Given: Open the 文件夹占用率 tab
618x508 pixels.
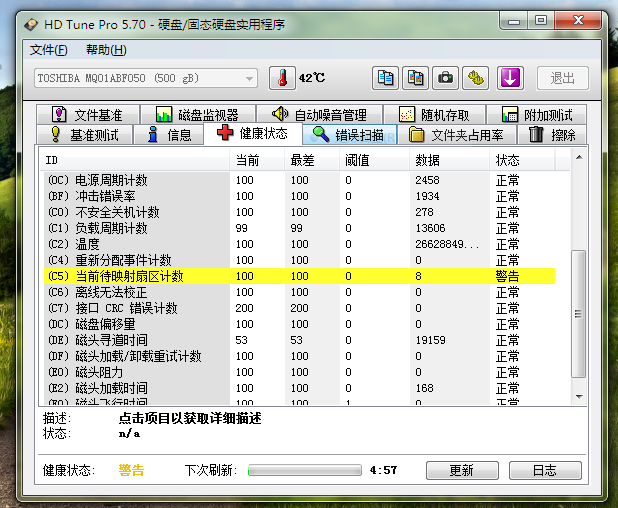Looking at the screenshot, I should 456,135.
